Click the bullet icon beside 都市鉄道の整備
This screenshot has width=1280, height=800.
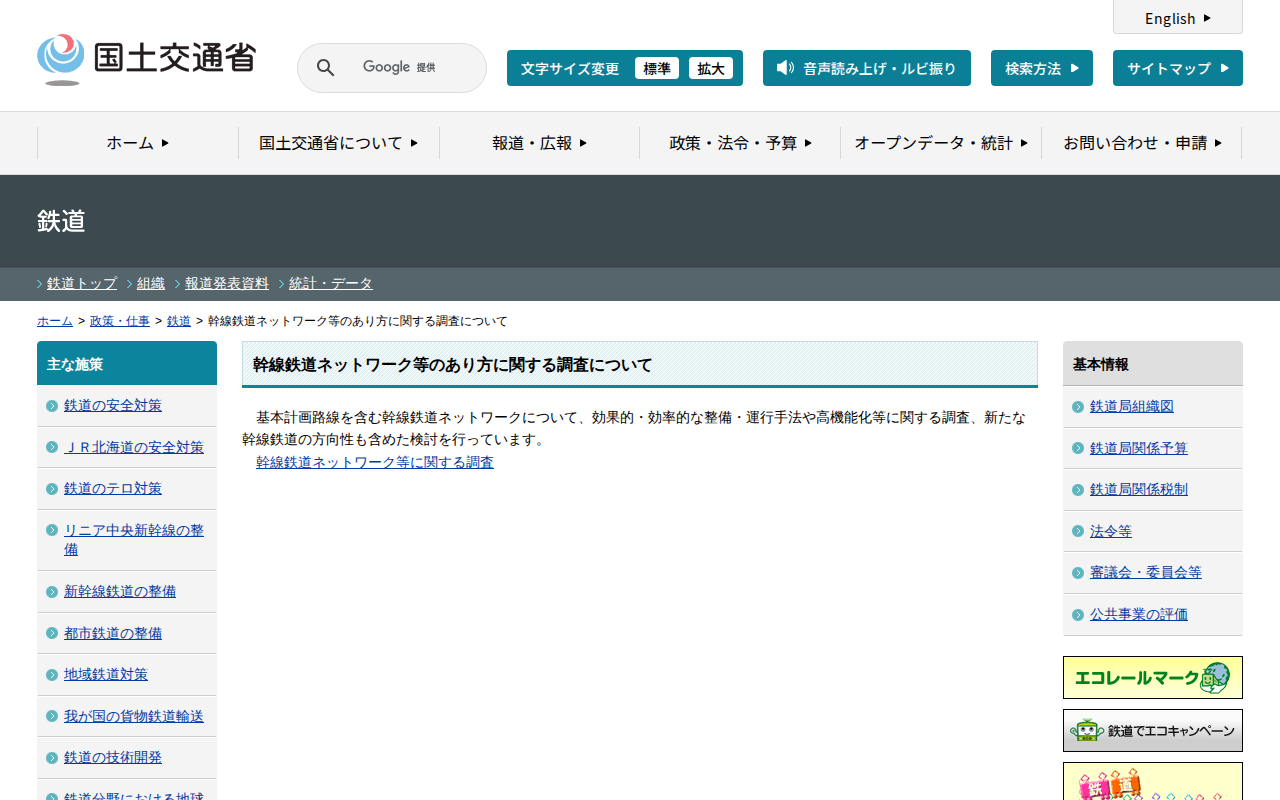(x=52, y=634)
